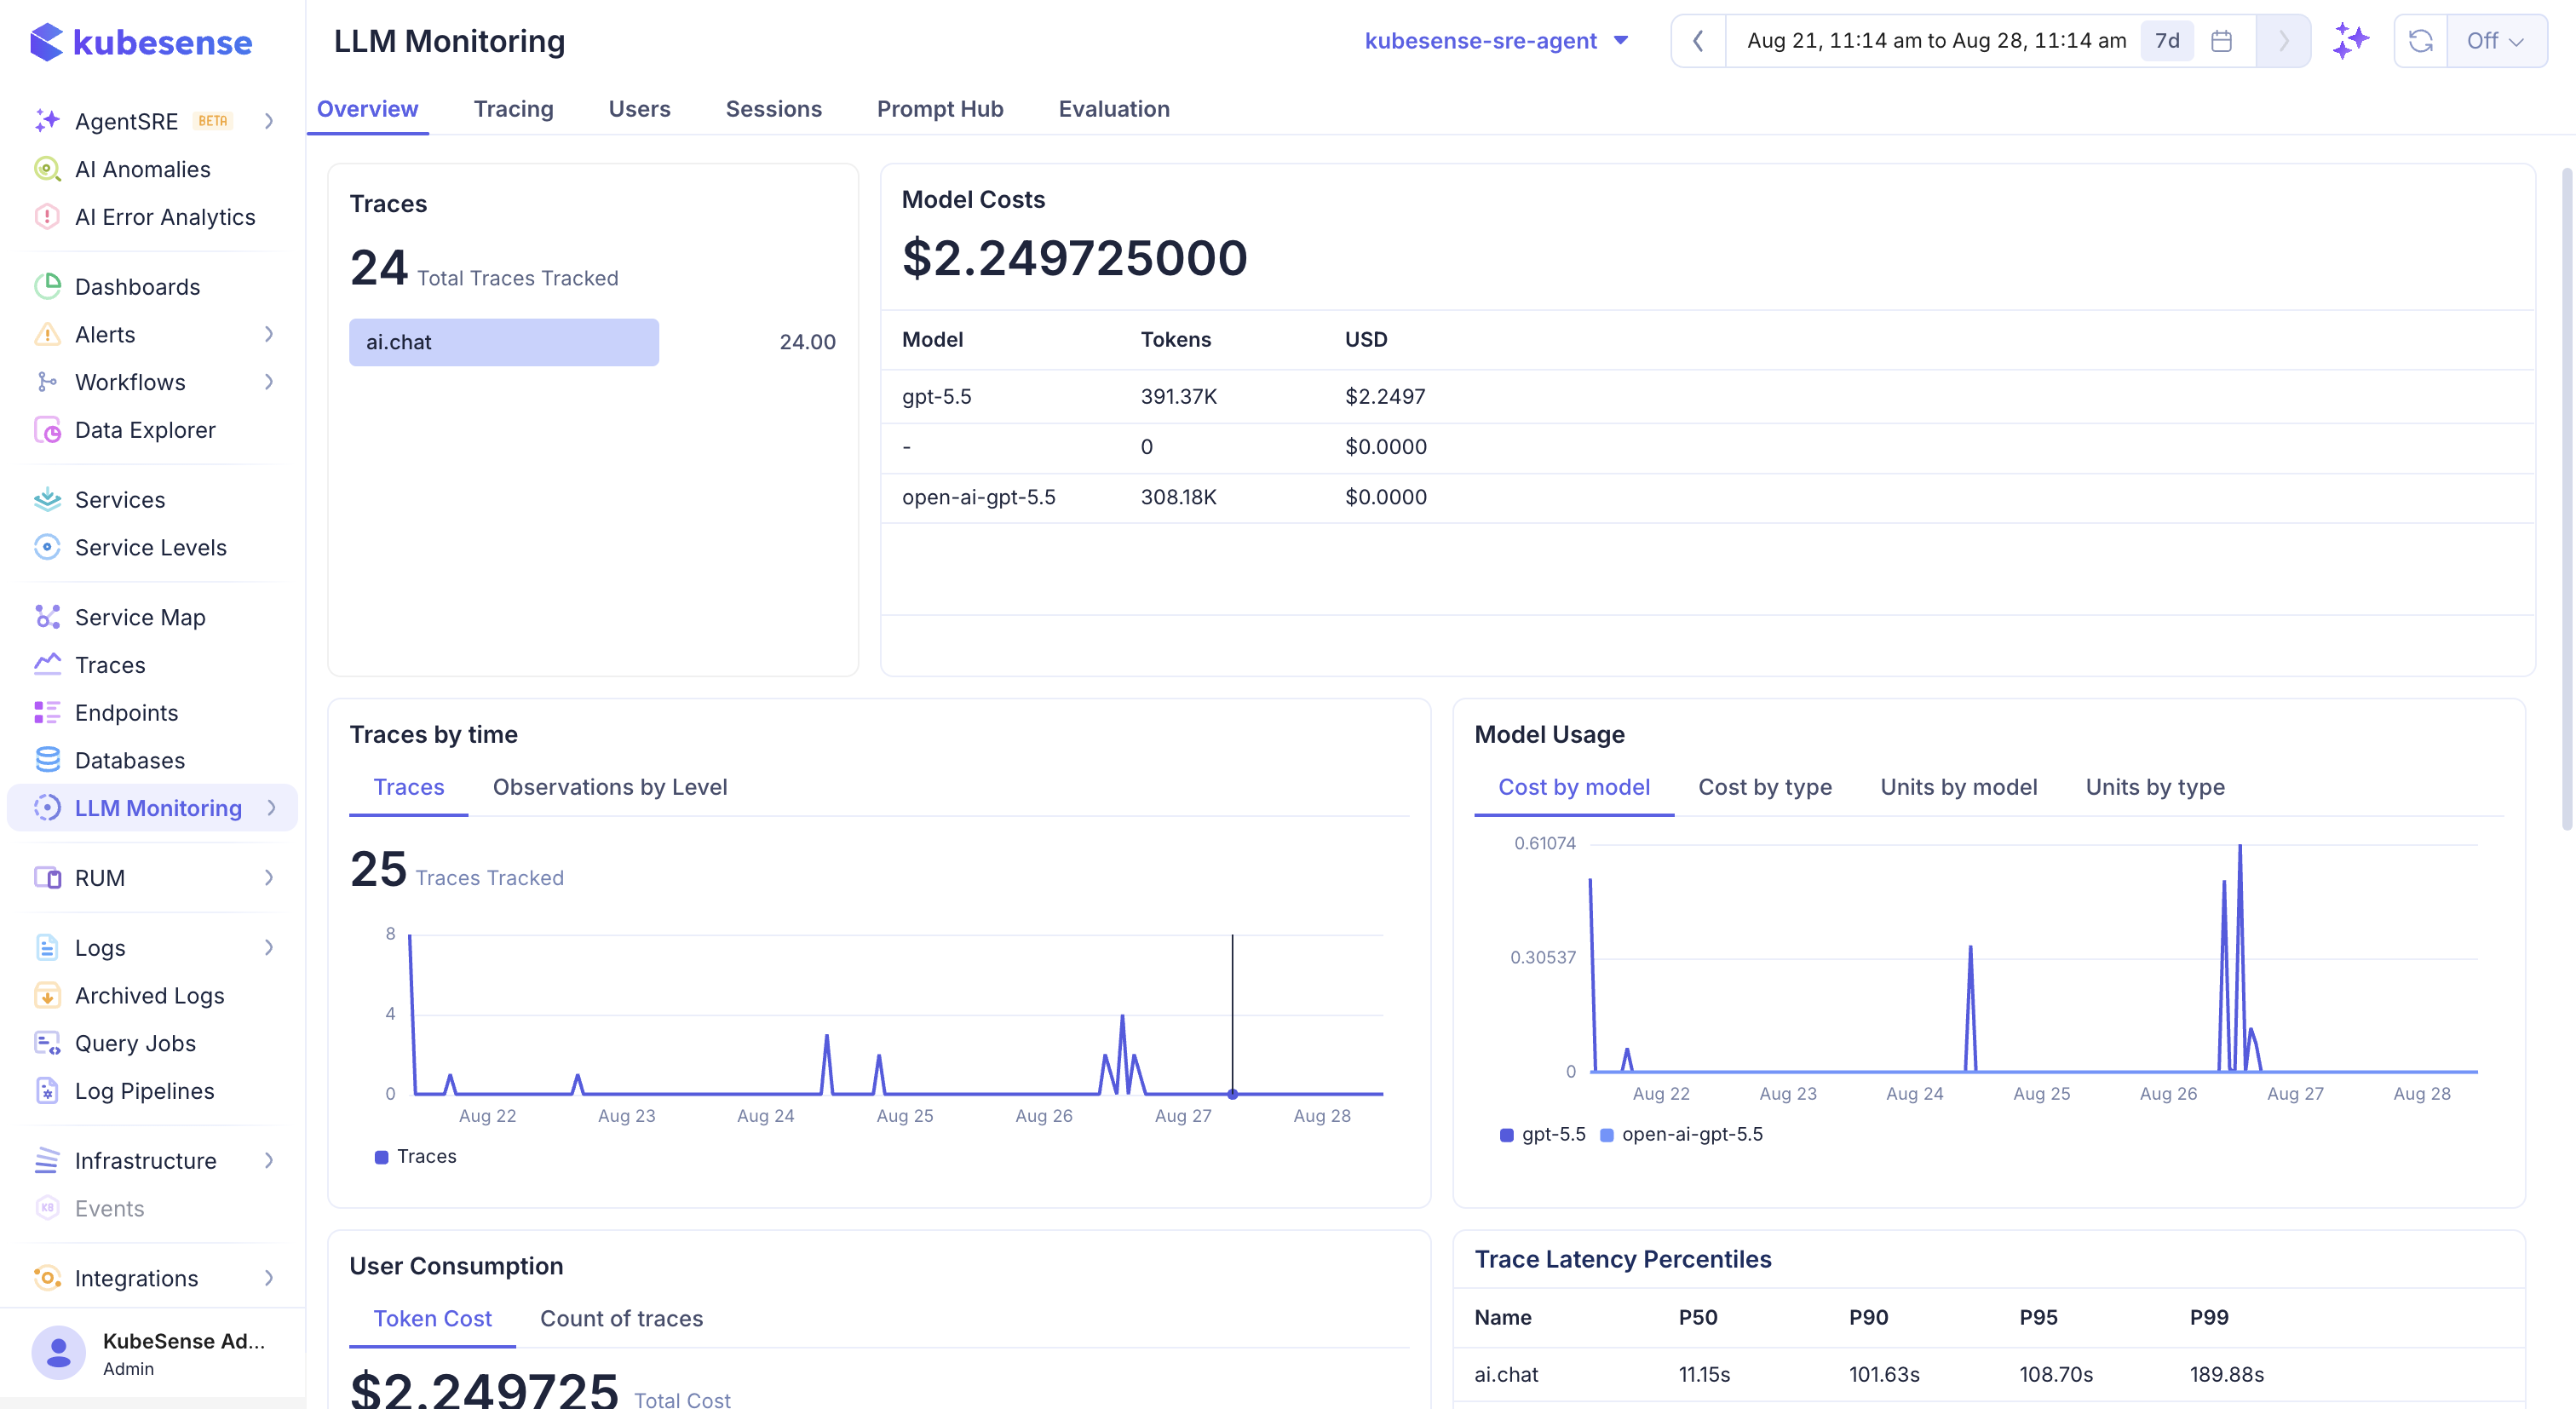Switch to the Tracing tab
Image resolution: width=2576 pixels, height=1409 pixels.
coord(513,109)
